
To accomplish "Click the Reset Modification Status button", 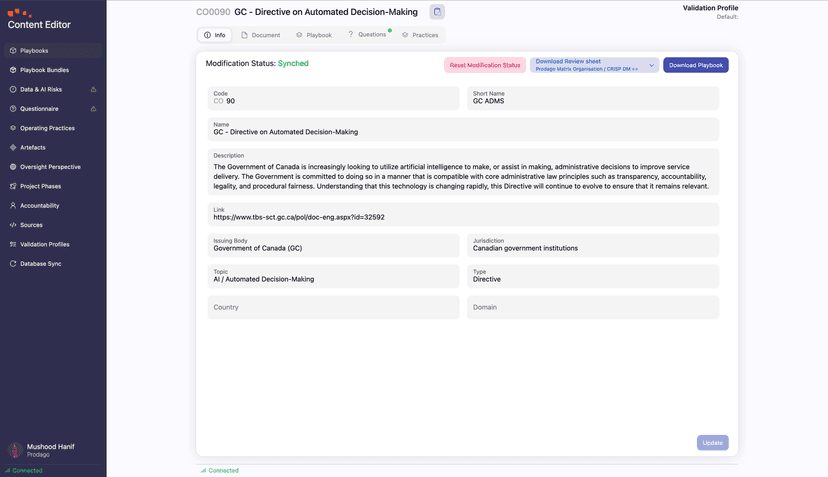I will (484, 65).
